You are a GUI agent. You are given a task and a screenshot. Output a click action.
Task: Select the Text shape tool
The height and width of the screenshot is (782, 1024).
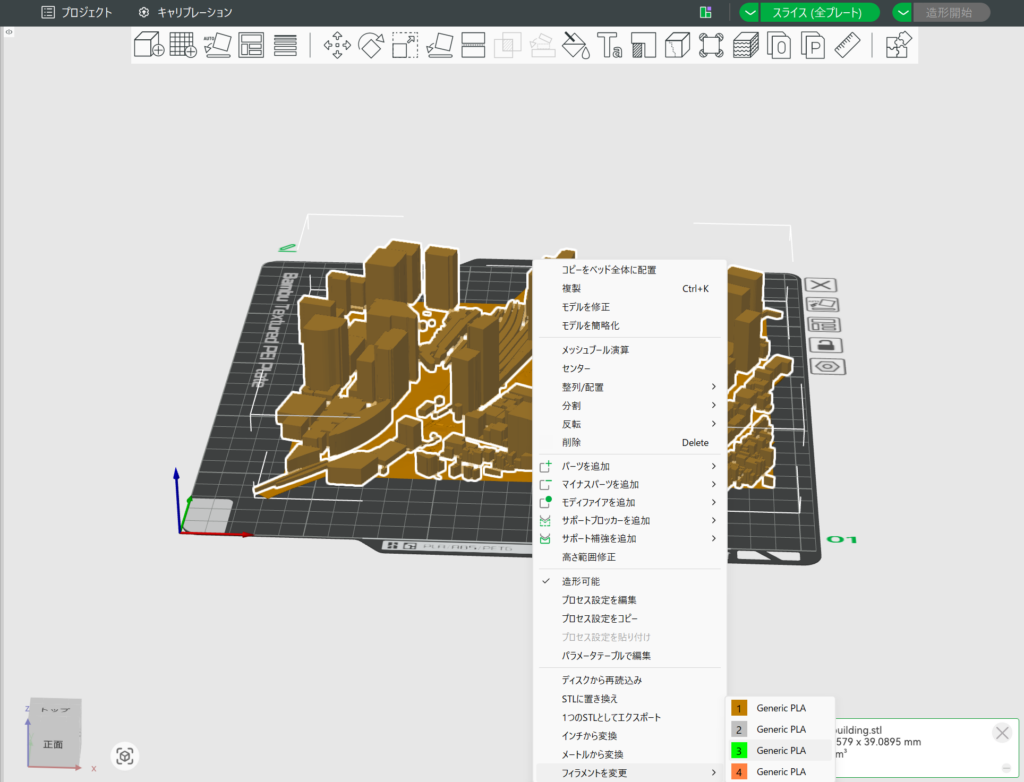click(610, 45)
